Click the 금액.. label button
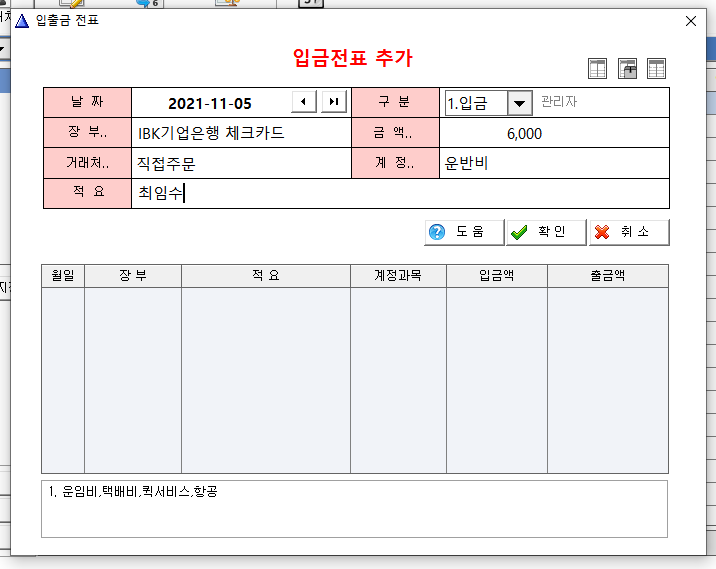Image resolution: width=716 pixels, height=569 pixels. [395, 132]
